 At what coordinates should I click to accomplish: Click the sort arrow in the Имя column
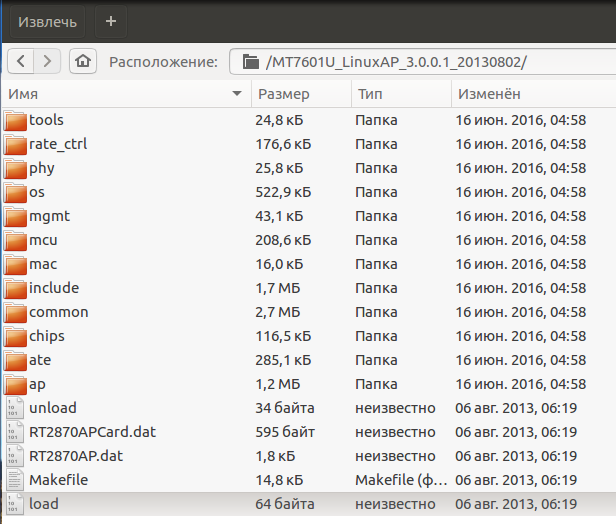[237, 93]
